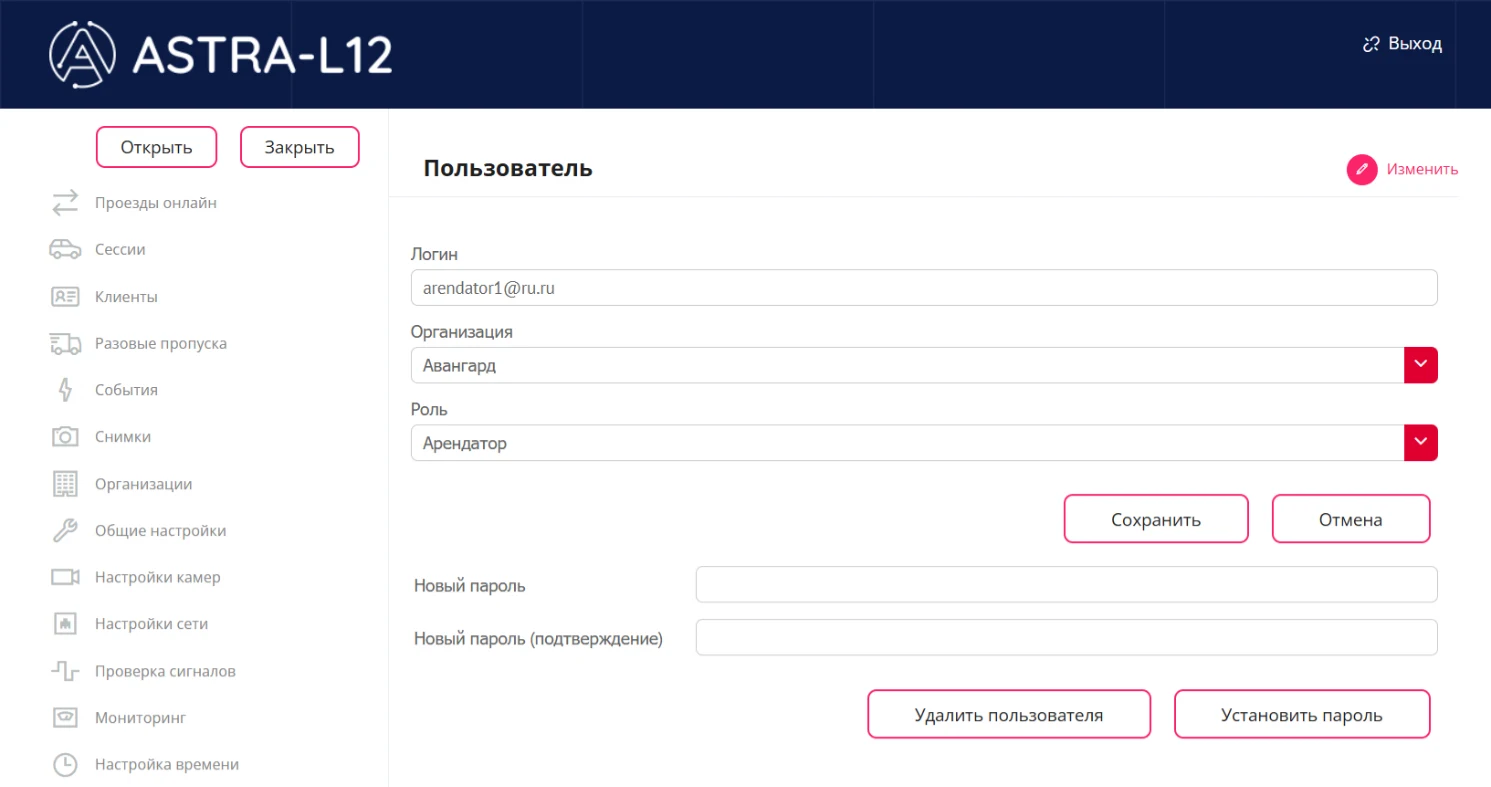
Task: Click the ASTRA-L12 logo icon
Action: tap(83, 54)
